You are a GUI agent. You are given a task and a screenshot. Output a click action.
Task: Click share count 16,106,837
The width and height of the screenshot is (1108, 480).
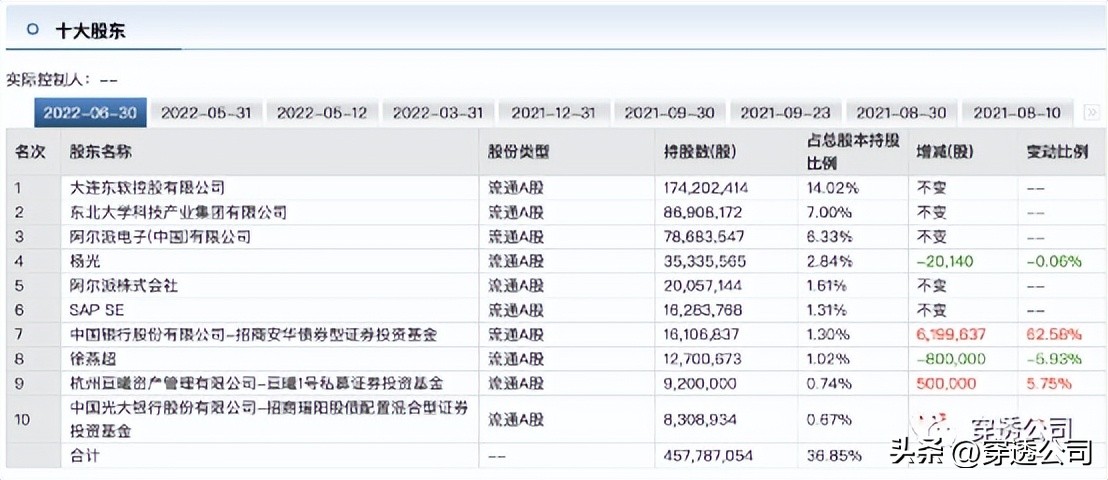[701, 334]
